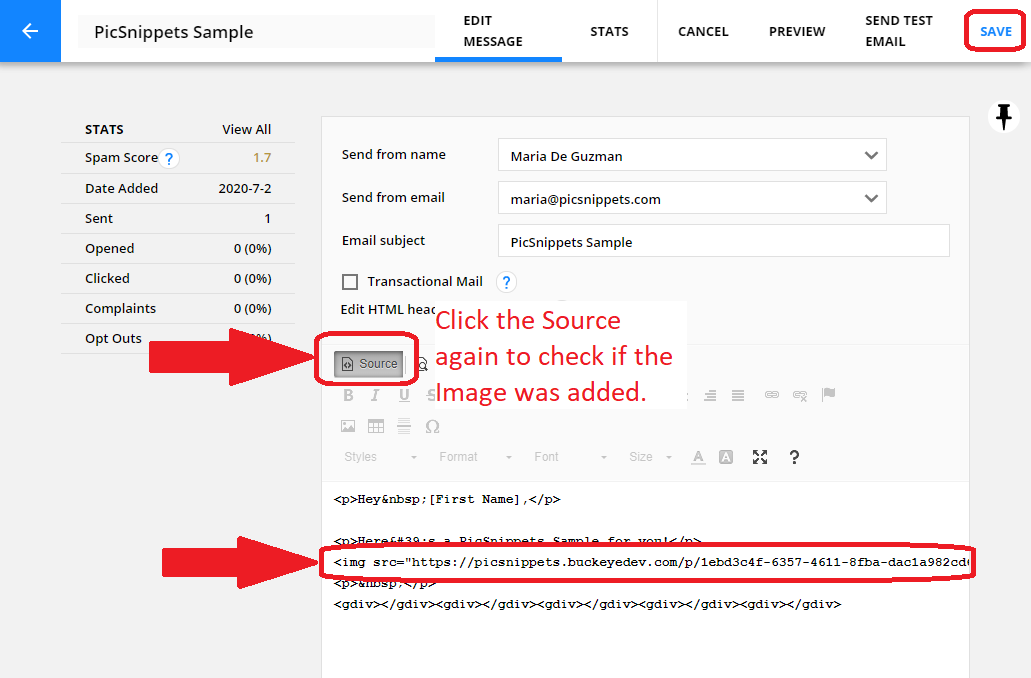Switch to the Edit Message tab
This screenshot has width=1031, height=678.
tap(498, 31)
